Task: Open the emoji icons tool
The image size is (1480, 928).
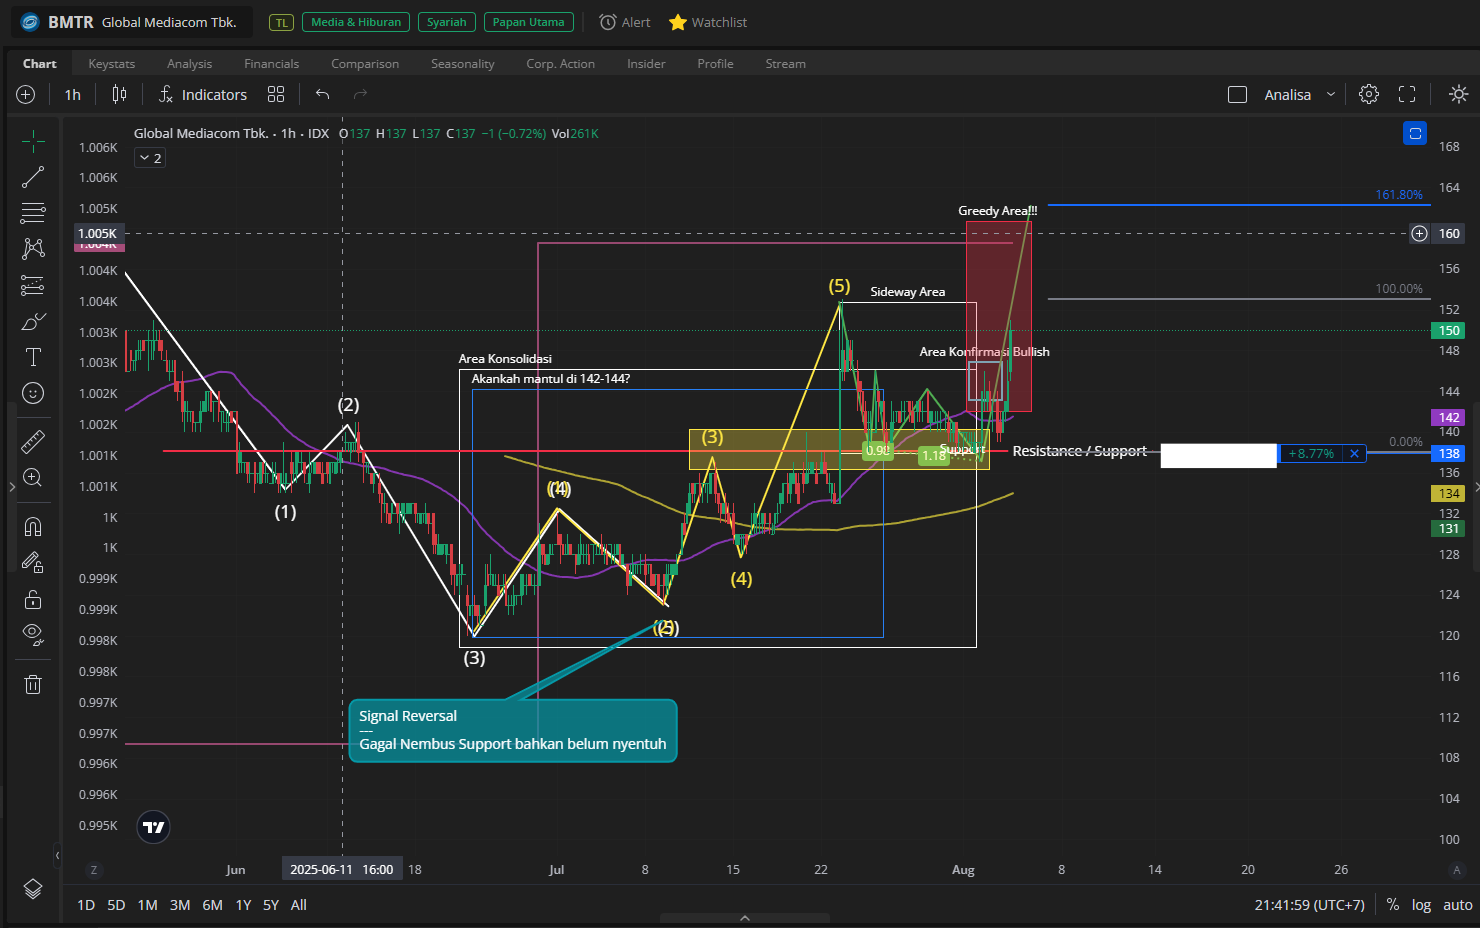Action: click(x=33, y=393)
